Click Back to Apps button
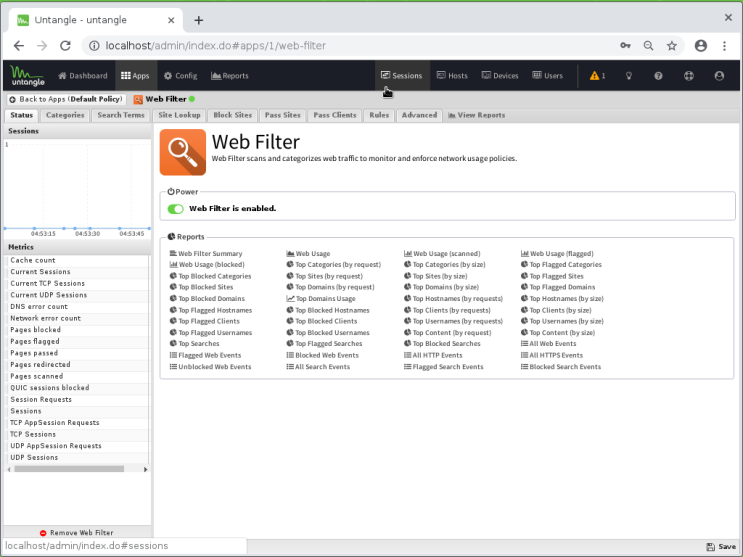 point(65,99)
